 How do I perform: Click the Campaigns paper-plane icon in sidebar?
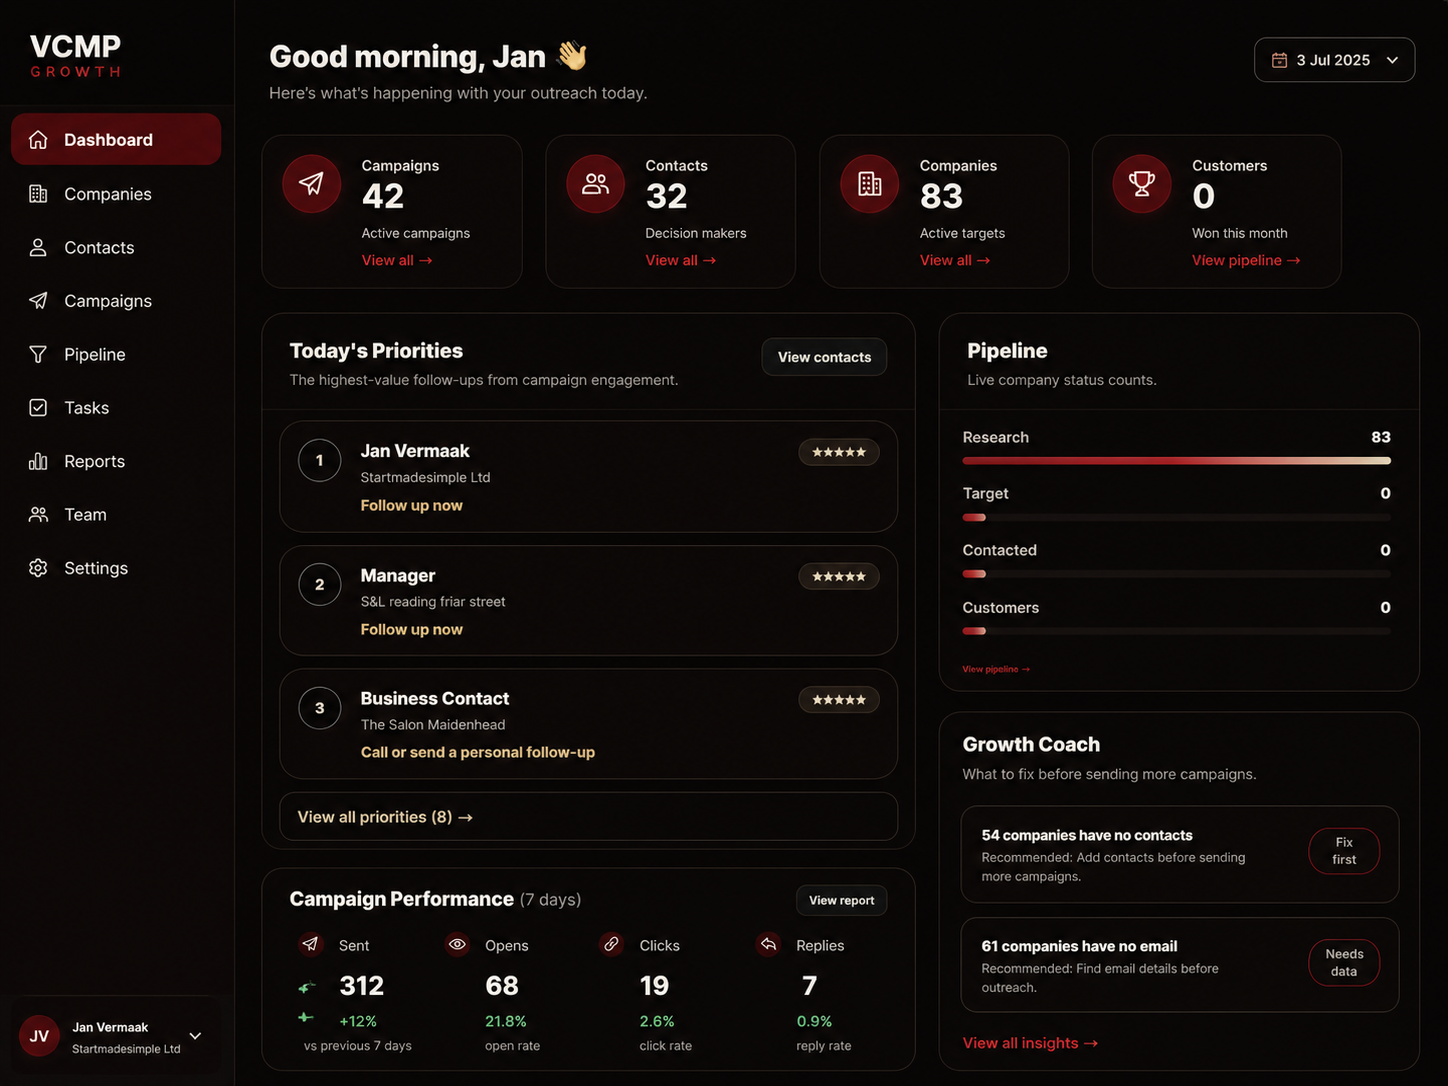(38, 301)
